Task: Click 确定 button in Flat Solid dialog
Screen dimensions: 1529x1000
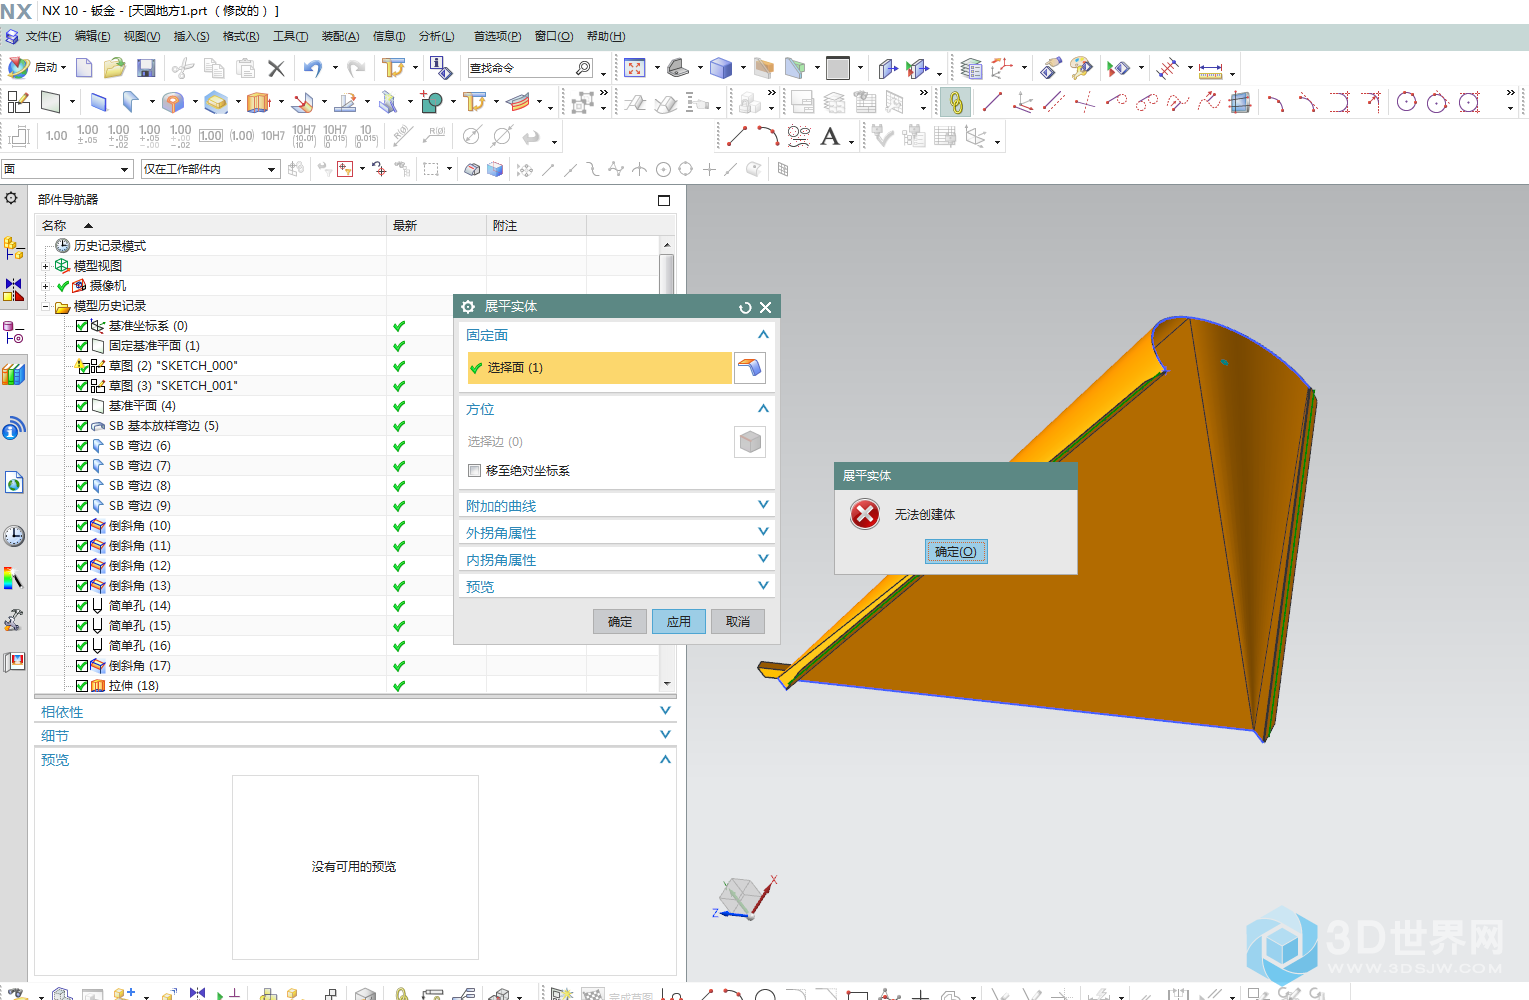Action: tap(620, 622)
